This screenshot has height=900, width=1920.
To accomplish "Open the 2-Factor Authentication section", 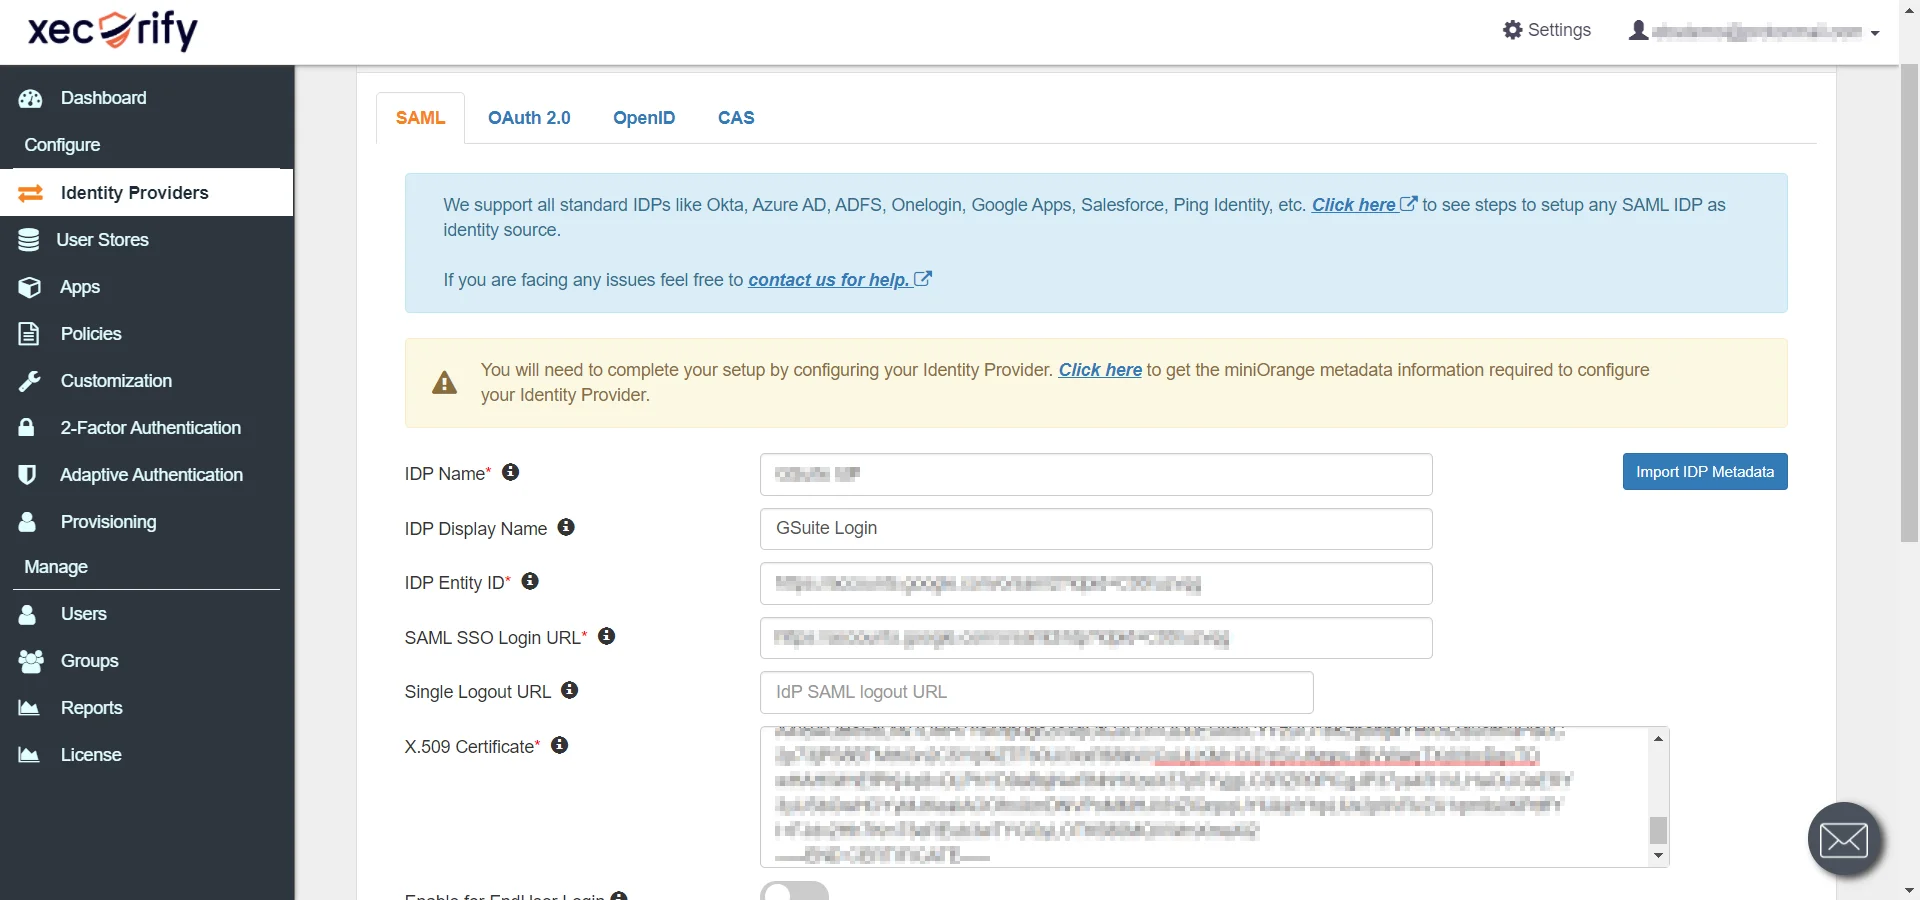I will (150, 427).
